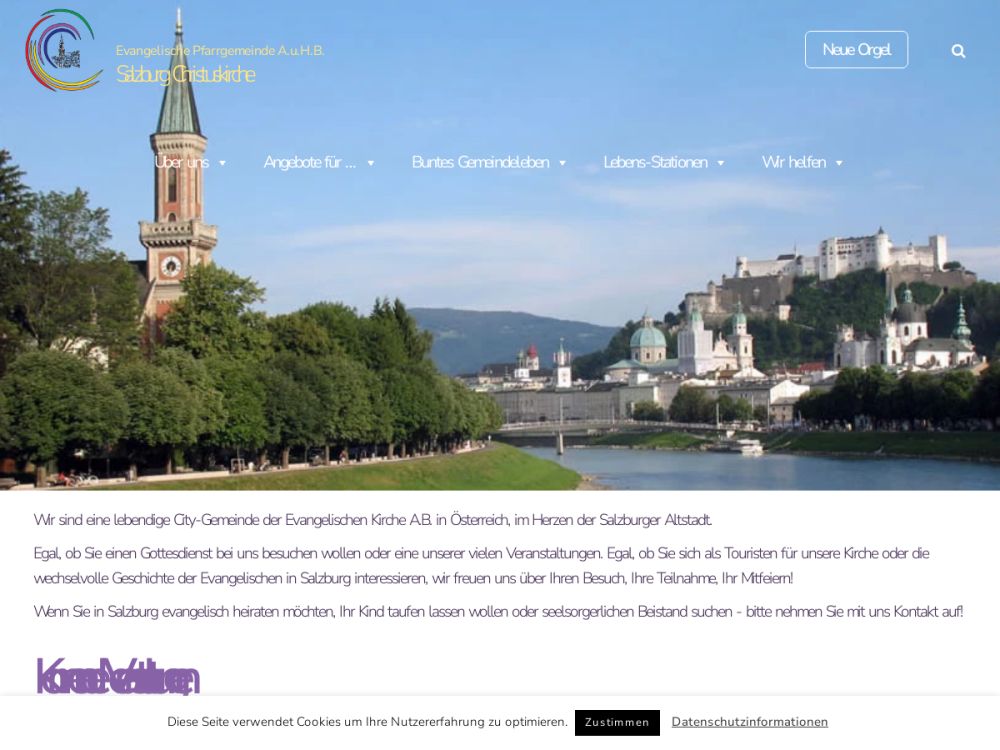1000x750 pixels.
Task: Expand the Lebens-Stationen dropdown arrow
Action: (x=720, y=163)
